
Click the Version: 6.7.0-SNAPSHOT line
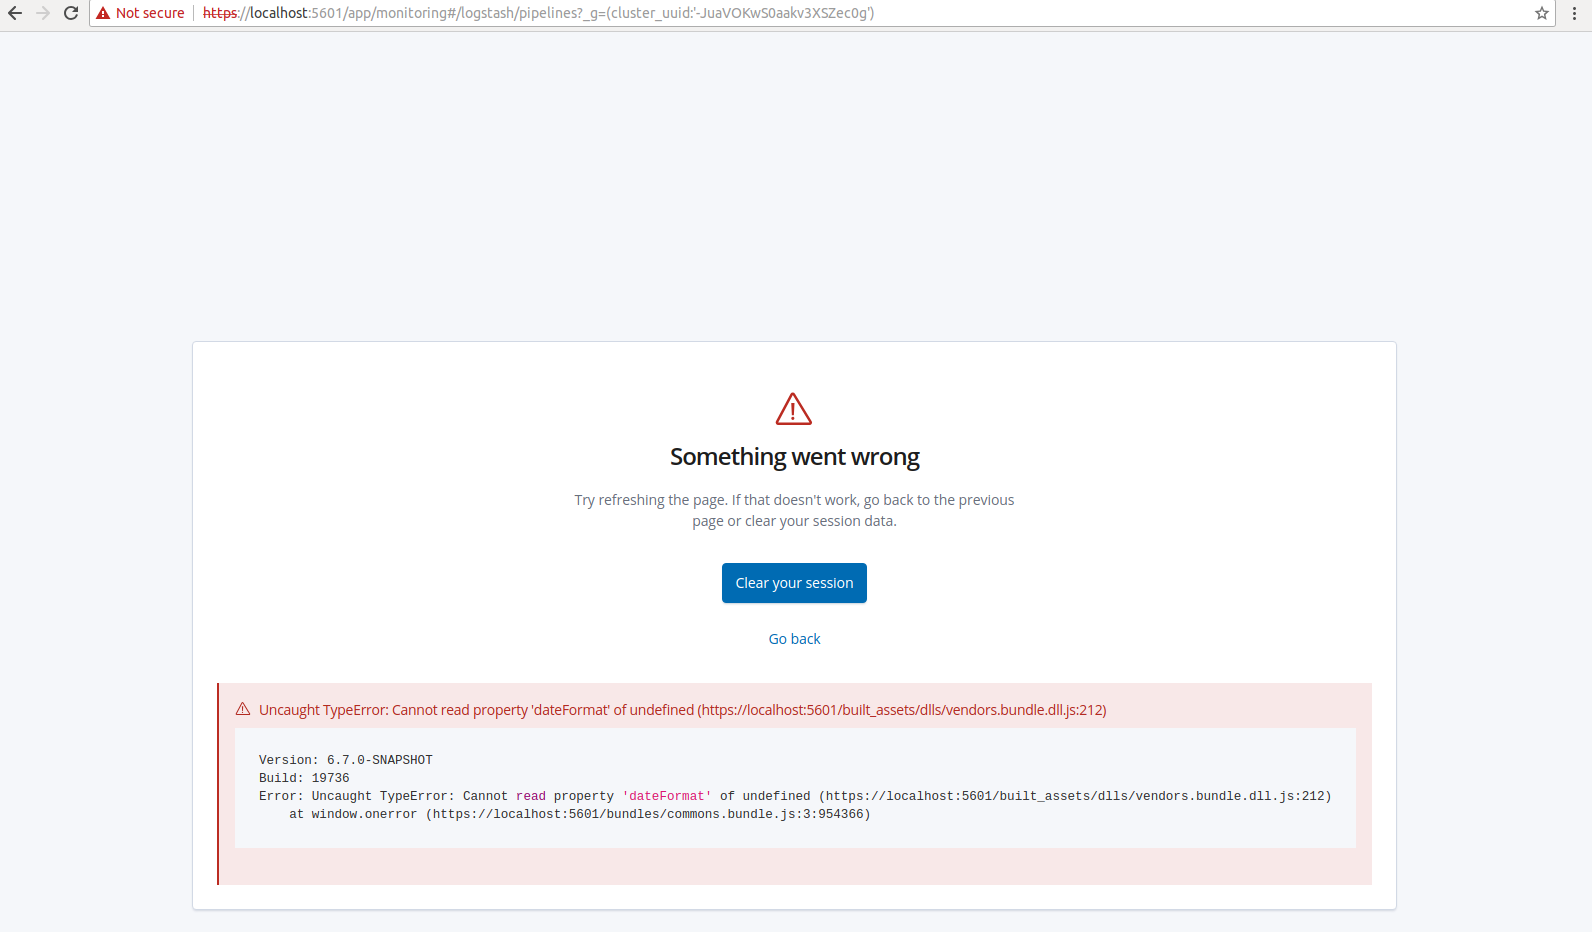[346, 760]
